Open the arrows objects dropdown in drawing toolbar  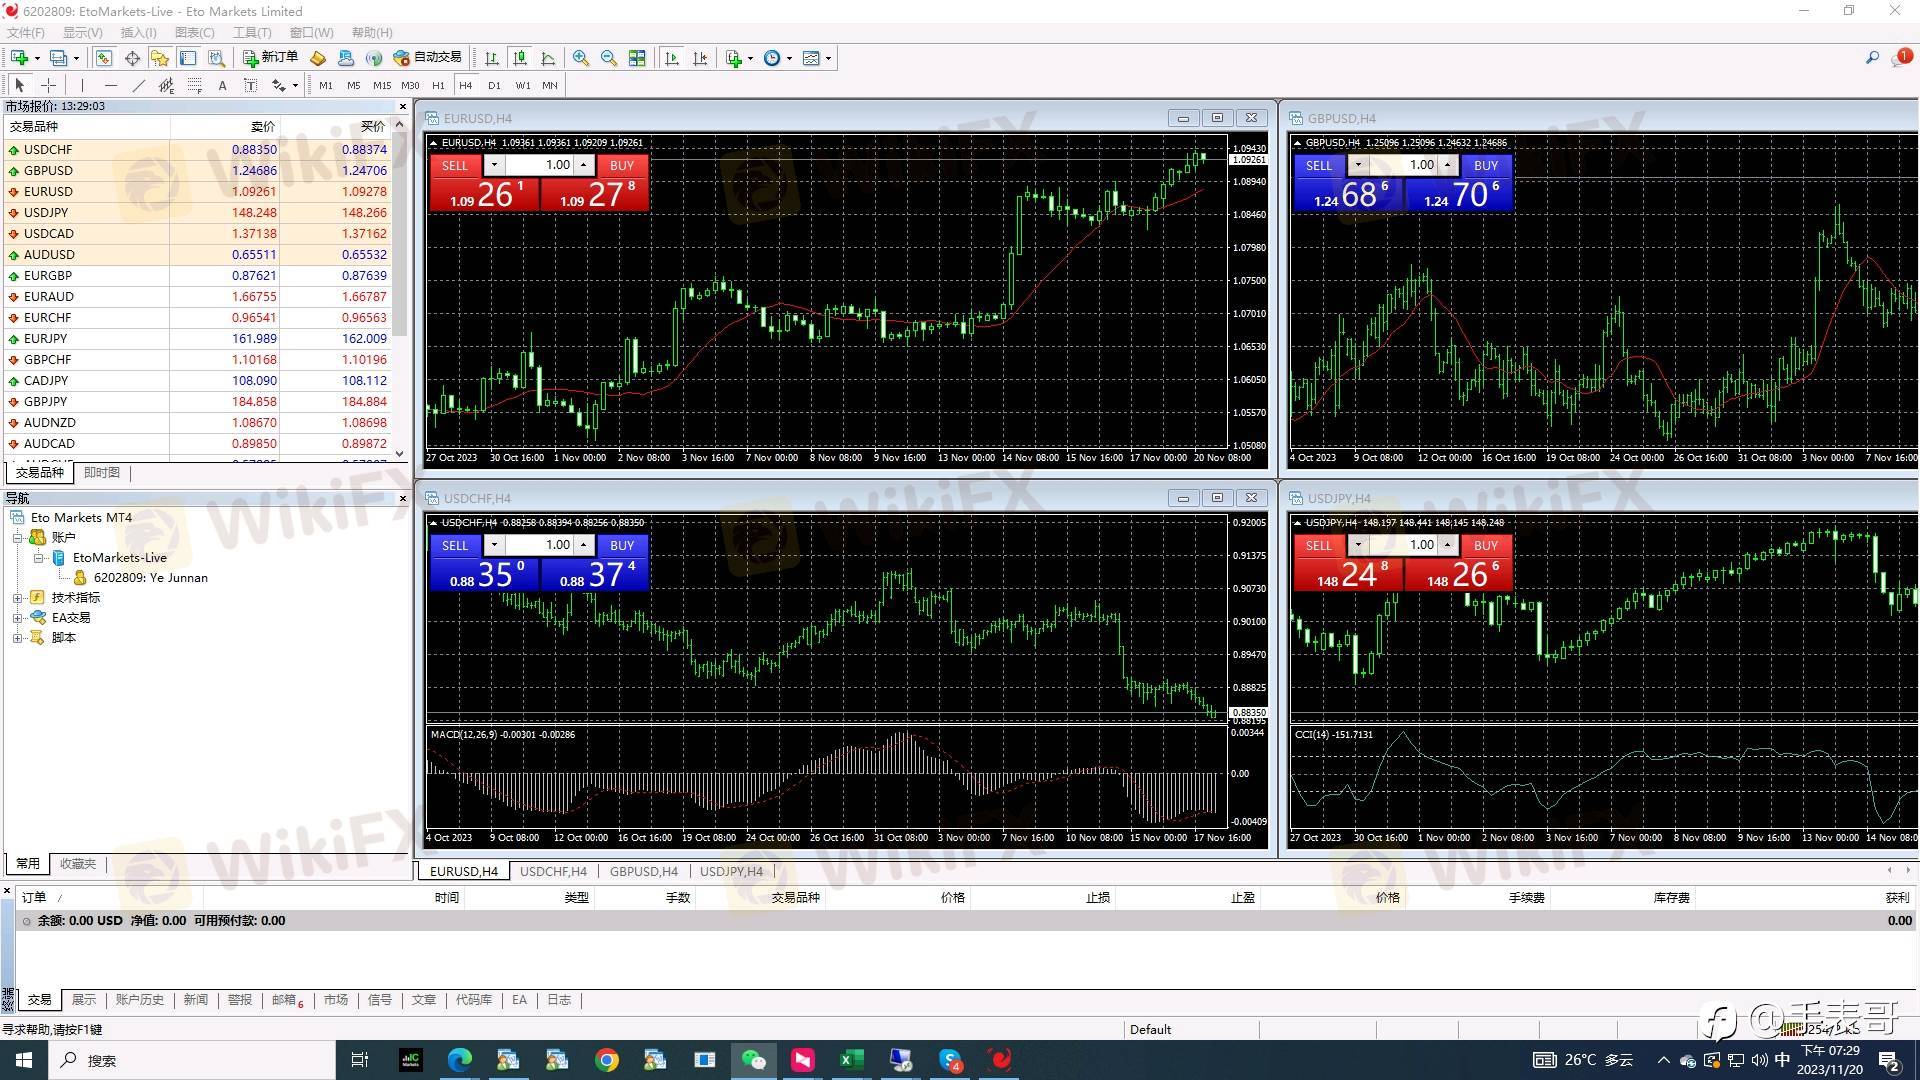pos(295,85)
